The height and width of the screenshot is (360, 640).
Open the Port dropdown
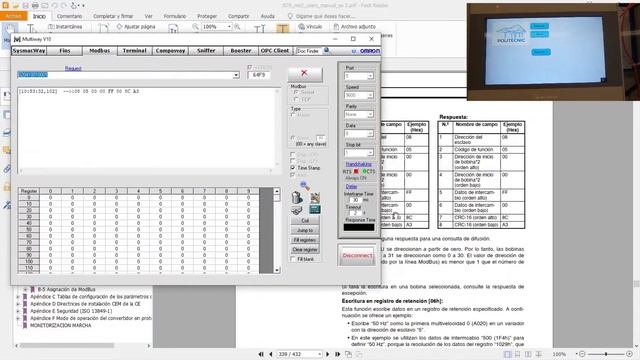click(x=370, y=76)
